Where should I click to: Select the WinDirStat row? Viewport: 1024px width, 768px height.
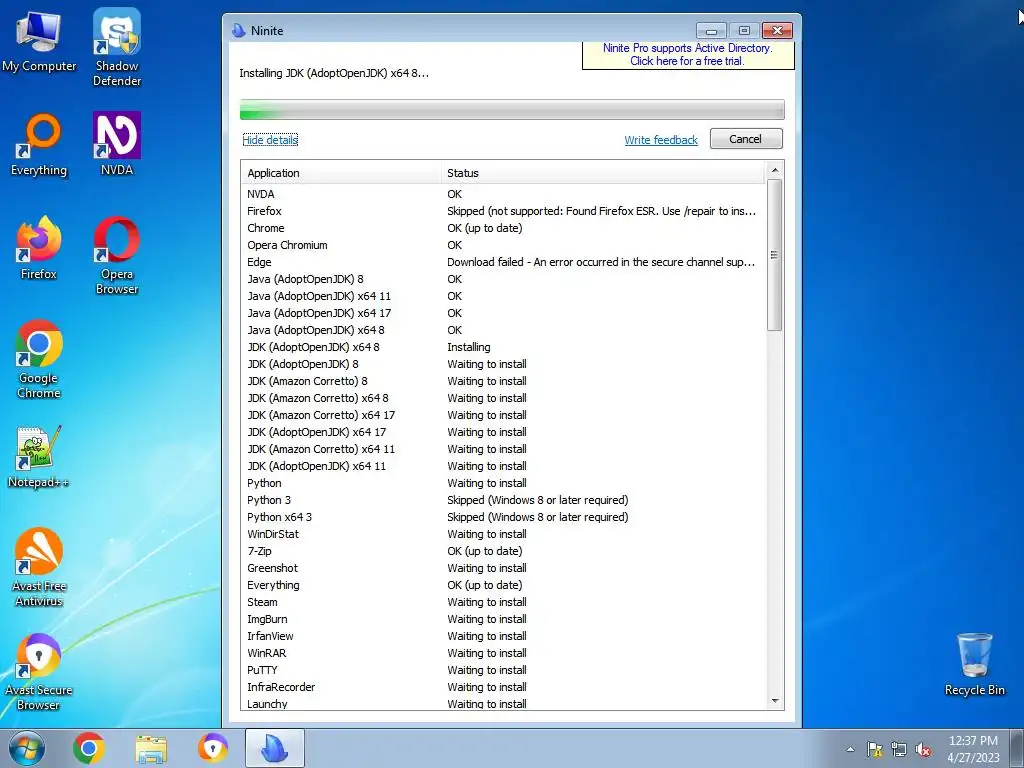tap(503, 534)
